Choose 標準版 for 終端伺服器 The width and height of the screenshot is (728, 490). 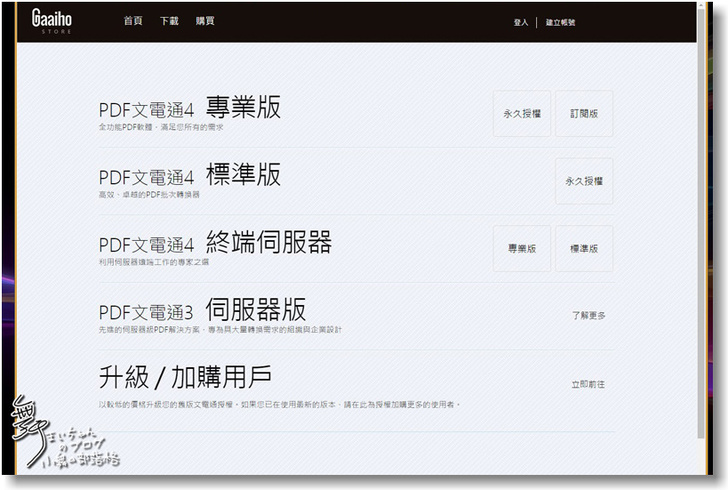click(584, 248)
